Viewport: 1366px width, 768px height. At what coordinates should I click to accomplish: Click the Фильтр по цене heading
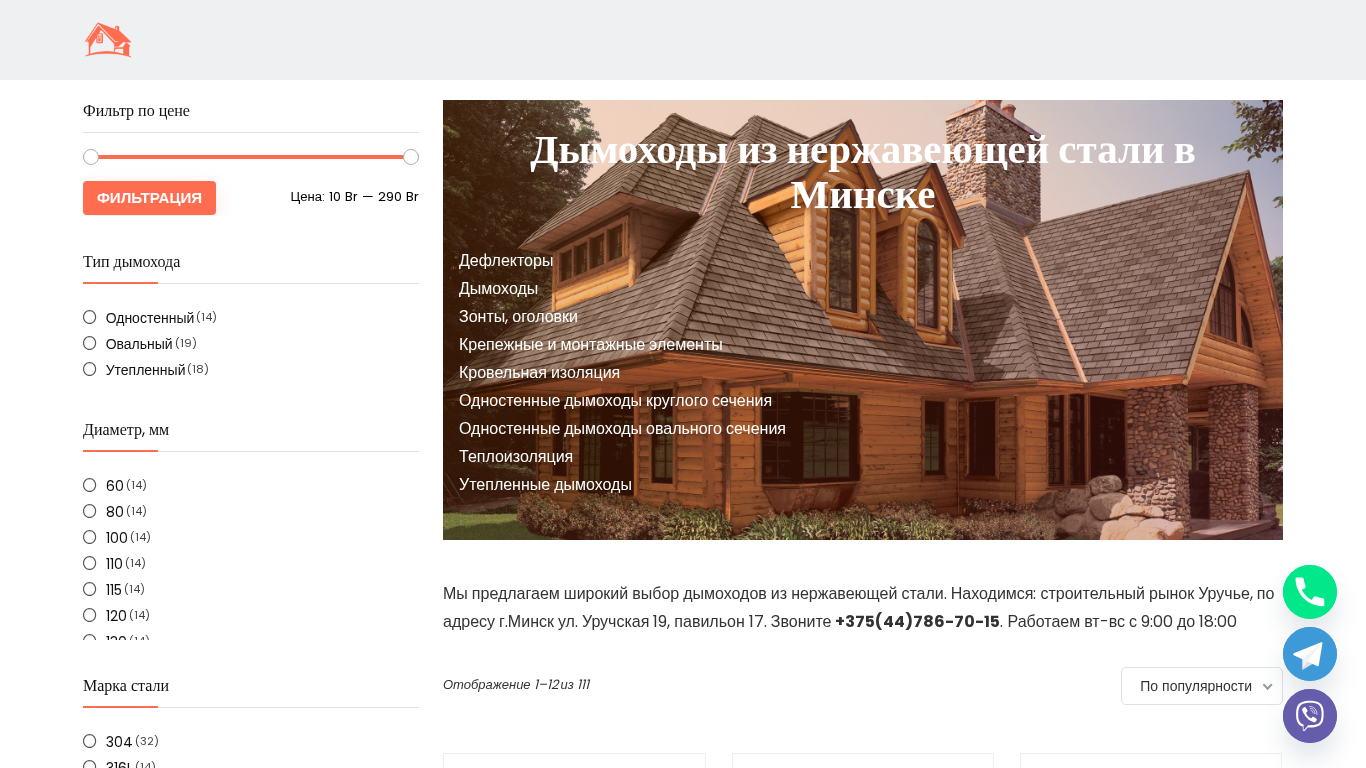tap(136, 110)
